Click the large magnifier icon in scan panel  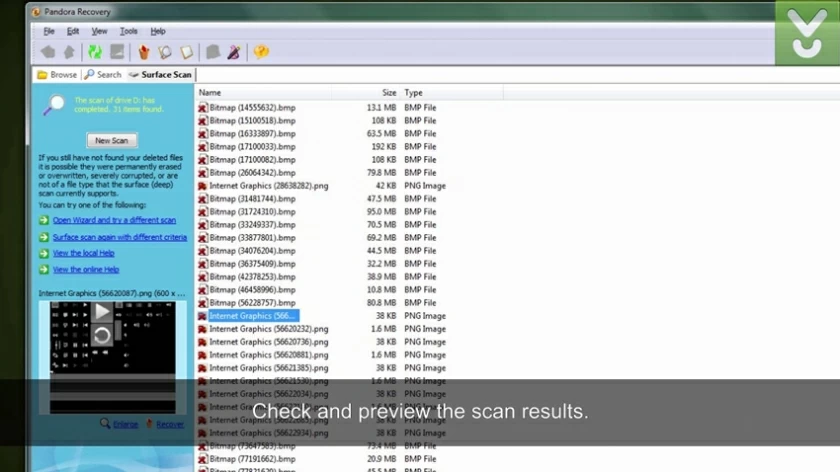(54, 104)
